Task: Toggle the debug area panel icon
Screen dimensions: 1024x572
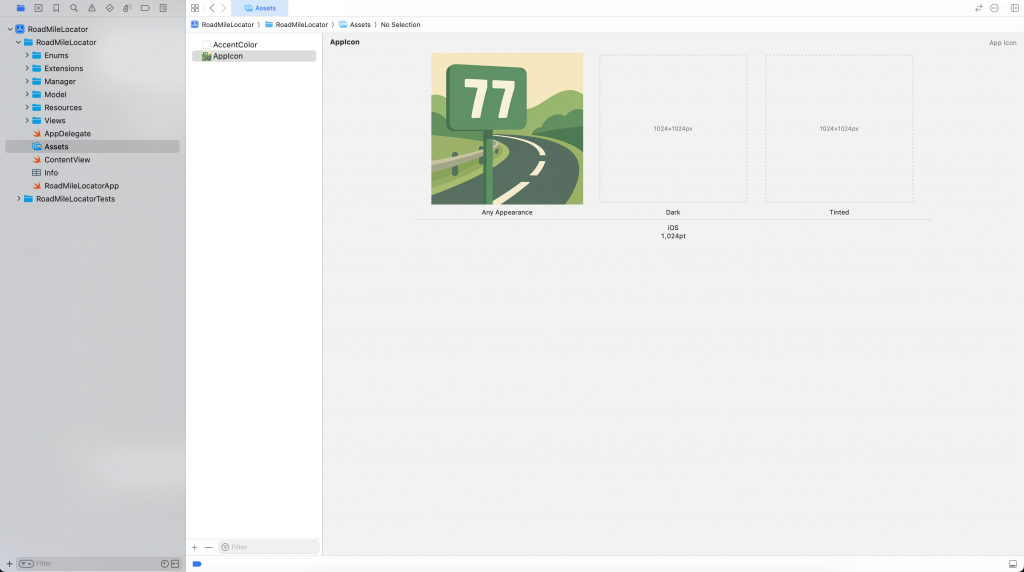Action: pos(1013,564)
